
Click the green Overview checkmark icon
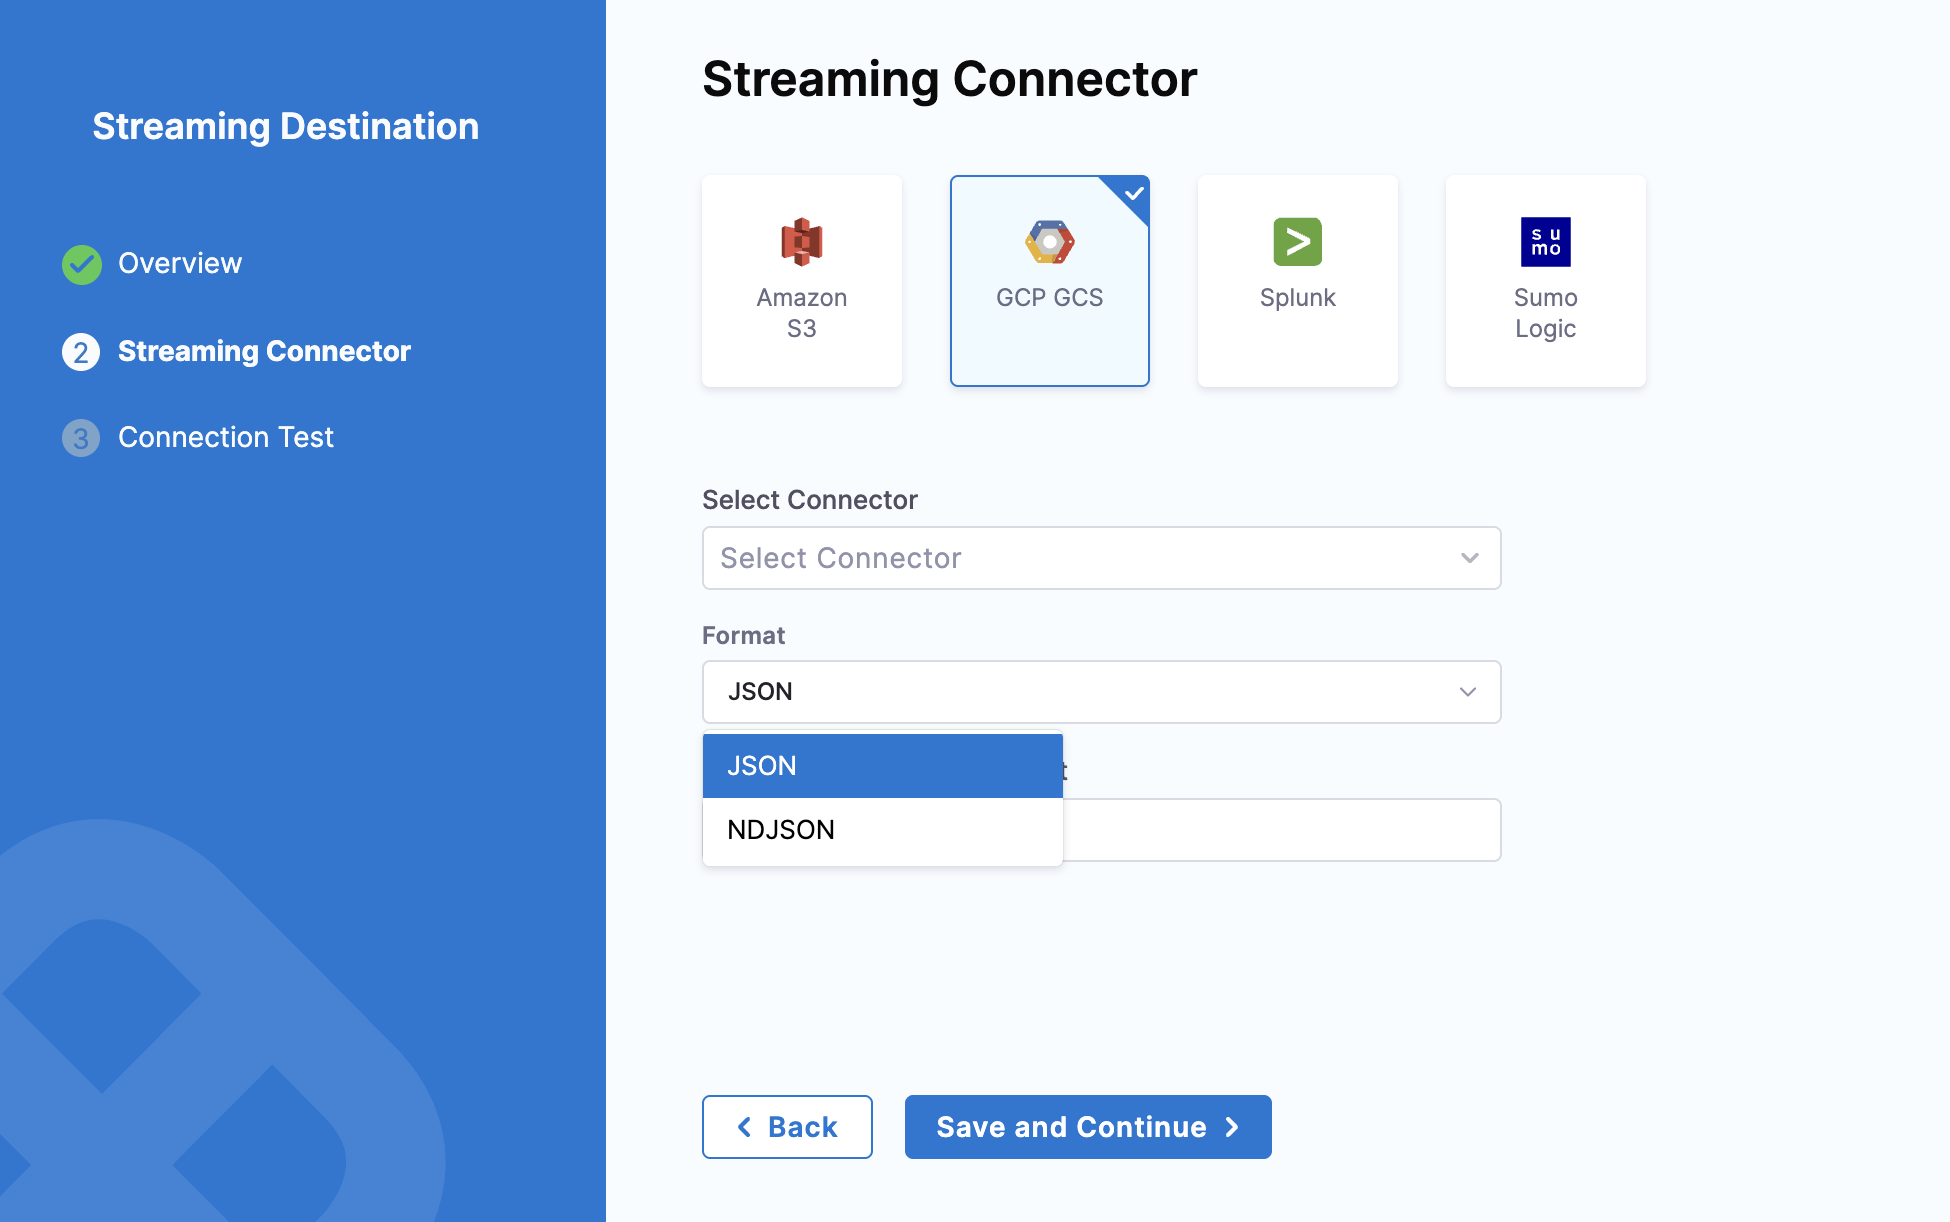[x=82, y=264]
